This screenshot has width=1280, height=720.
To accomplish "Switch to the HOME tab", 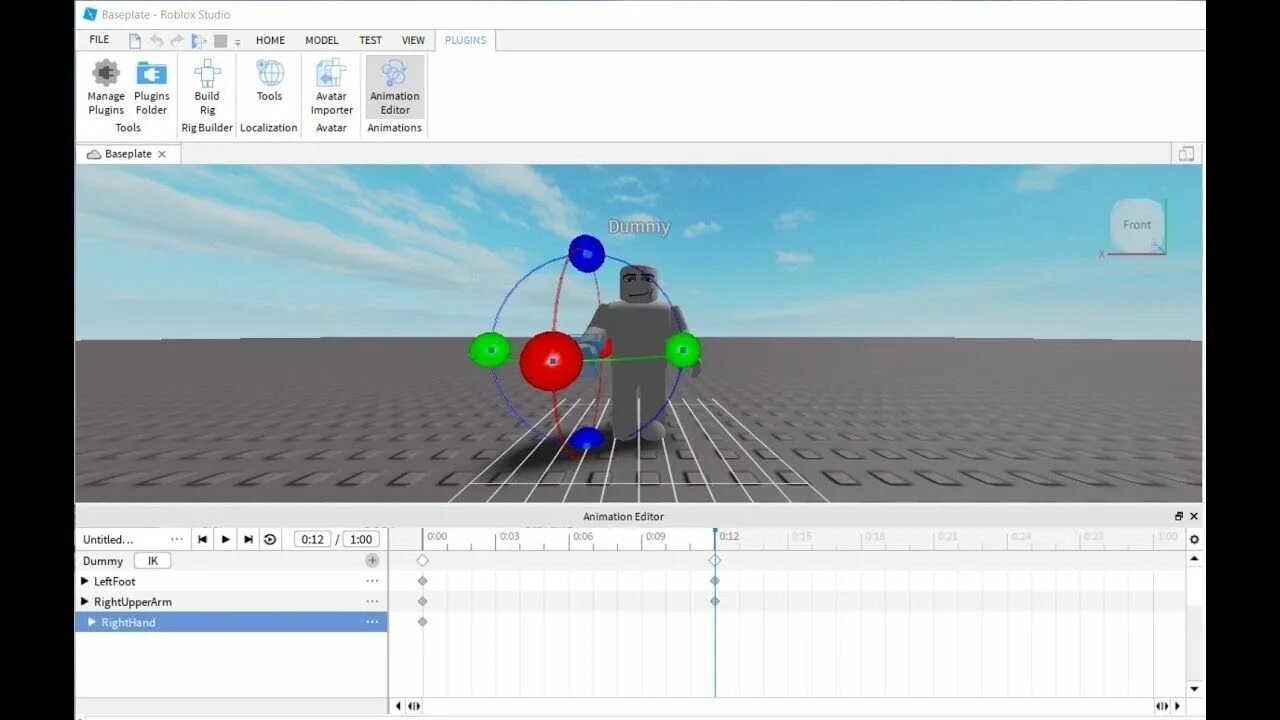I will coord(270,40).
